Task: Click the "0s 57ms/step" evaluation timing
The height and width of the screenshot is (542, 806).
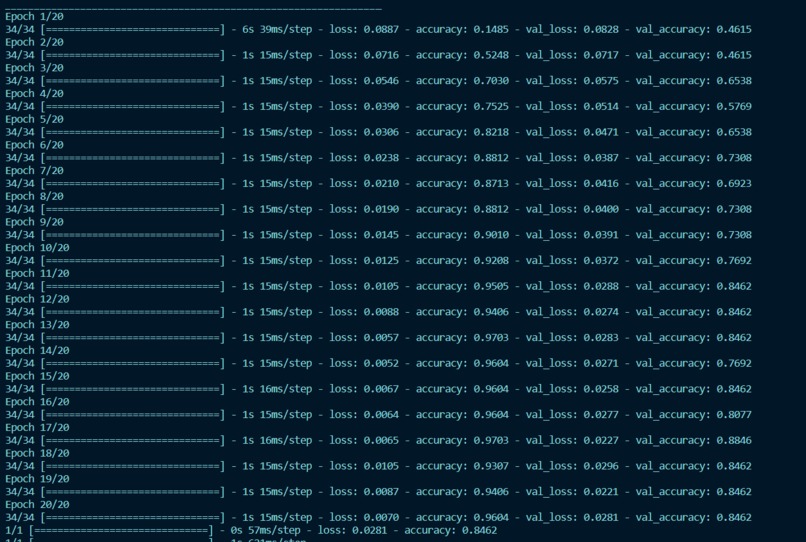Action: (265, 531)
